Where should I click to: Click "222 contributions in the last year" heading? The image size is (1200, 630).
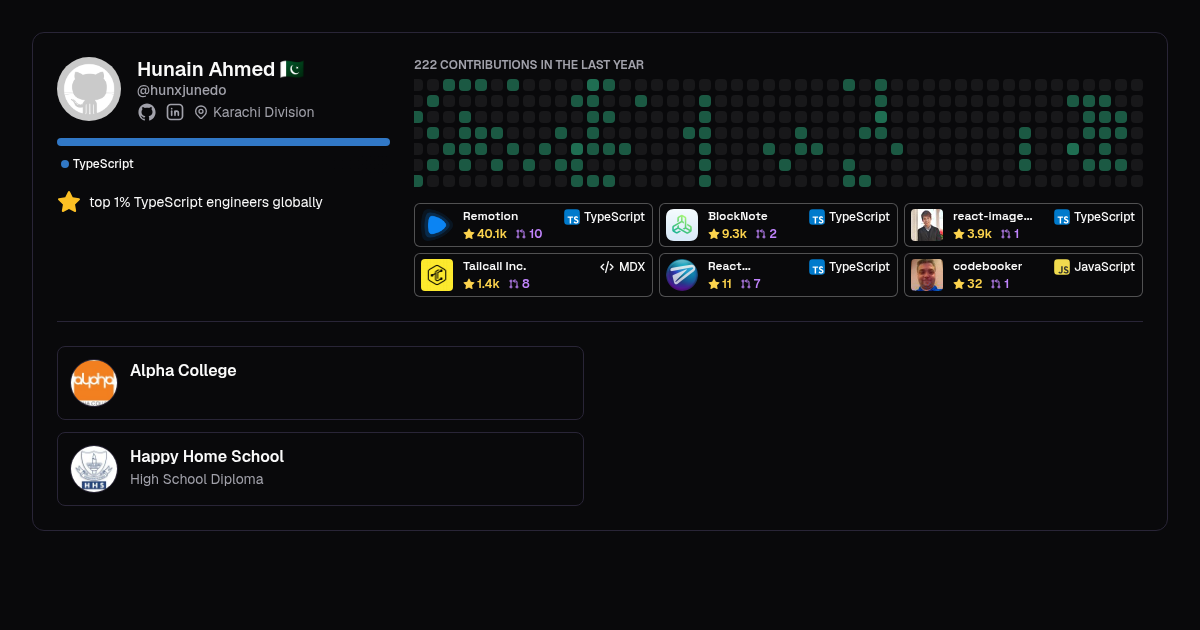tap(529, 65)
